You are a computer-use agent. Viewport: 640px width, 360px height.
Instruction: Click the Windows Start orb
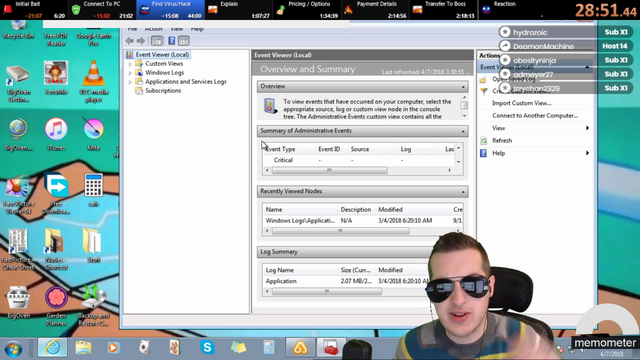13,349
